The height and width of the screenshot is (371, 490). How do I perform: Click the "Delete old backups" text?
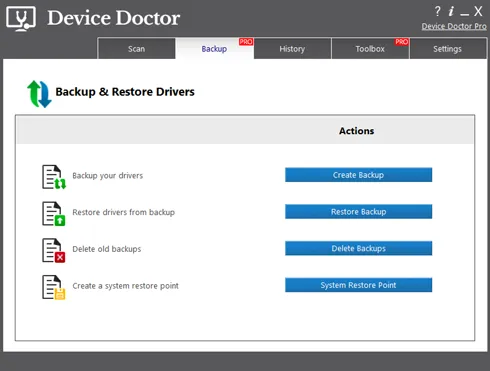tap(107, 249)
